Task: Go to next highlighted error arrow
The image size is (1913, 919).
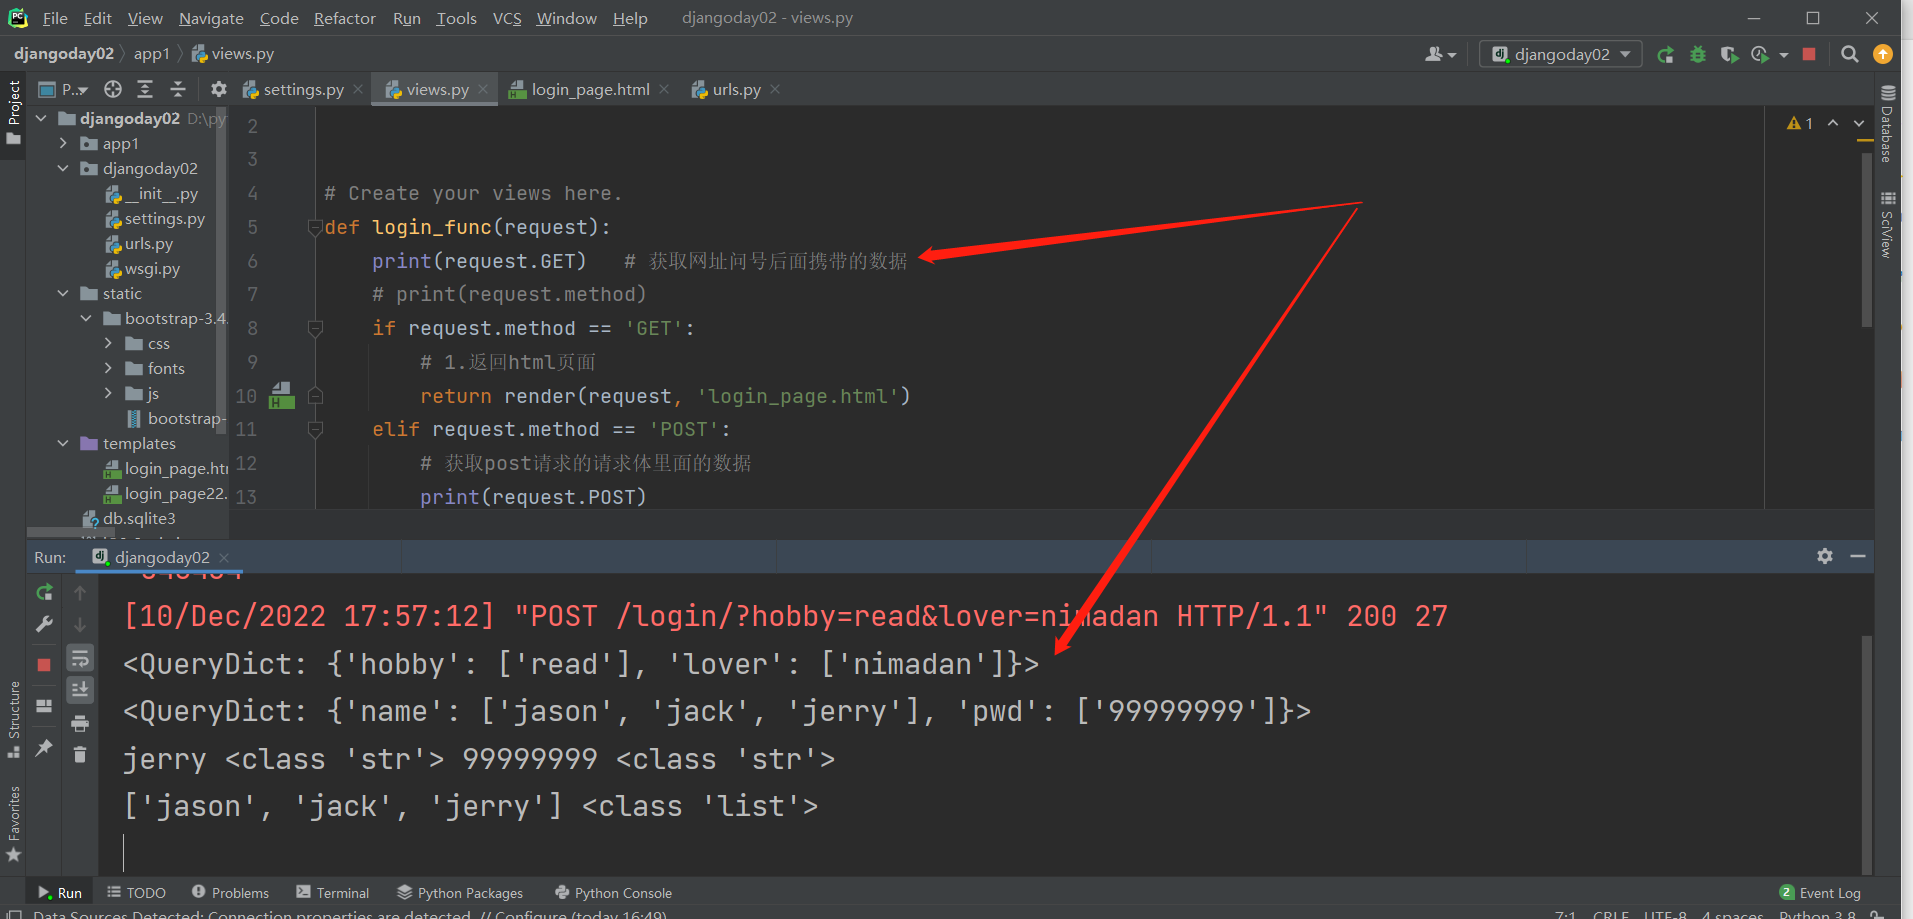Action: tap(1859, 123)
